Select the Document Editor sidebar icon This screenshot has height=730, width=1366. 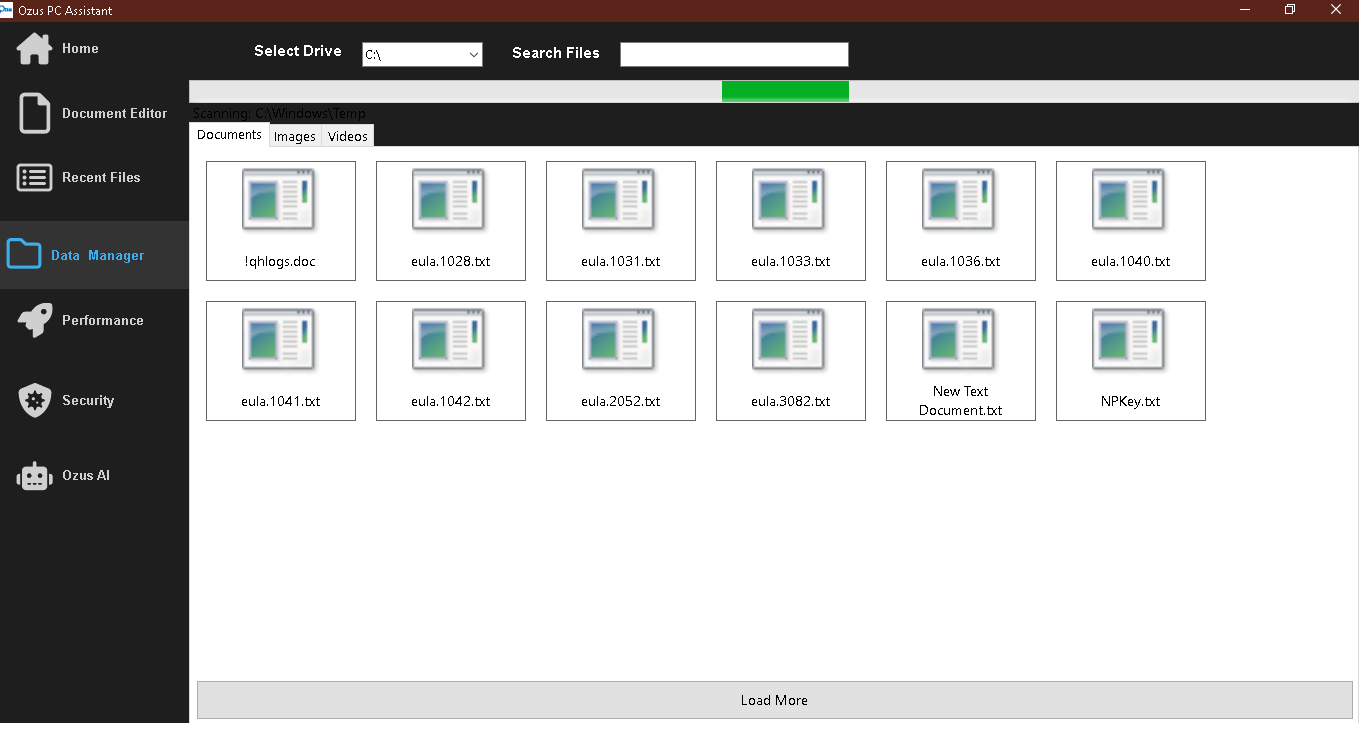(x=34, y=112)
